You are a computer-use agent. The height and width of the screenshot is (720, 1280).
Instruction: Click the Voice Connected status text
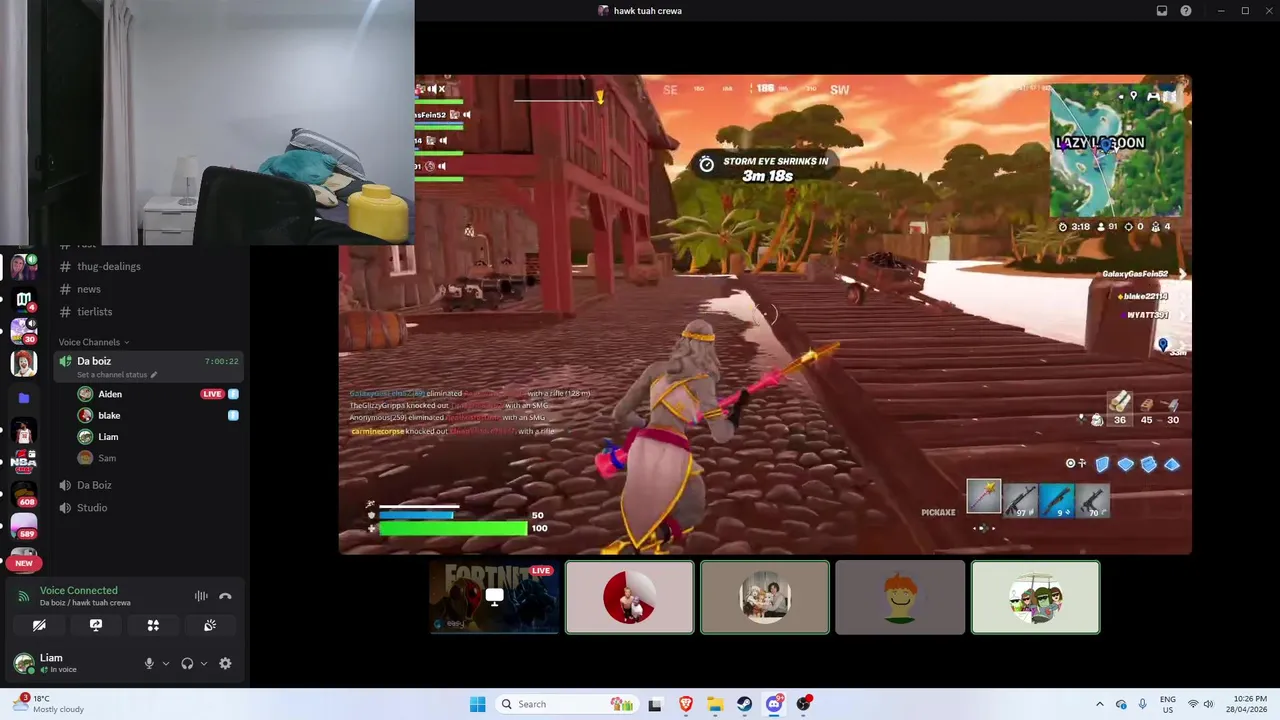point(78,590)
